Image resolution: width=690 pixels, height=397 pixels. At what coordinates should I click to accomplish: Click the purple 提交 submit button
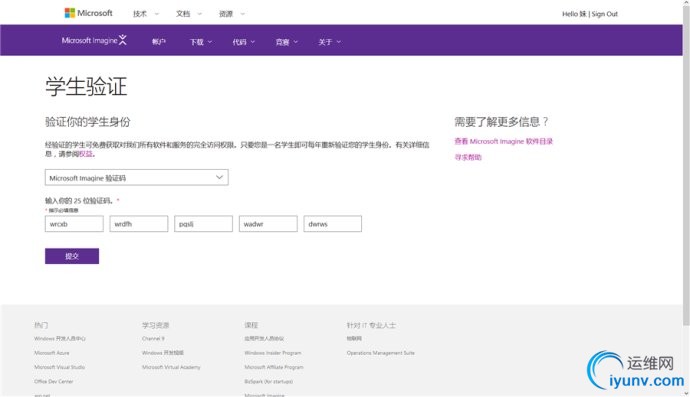[x=72, y=256]
